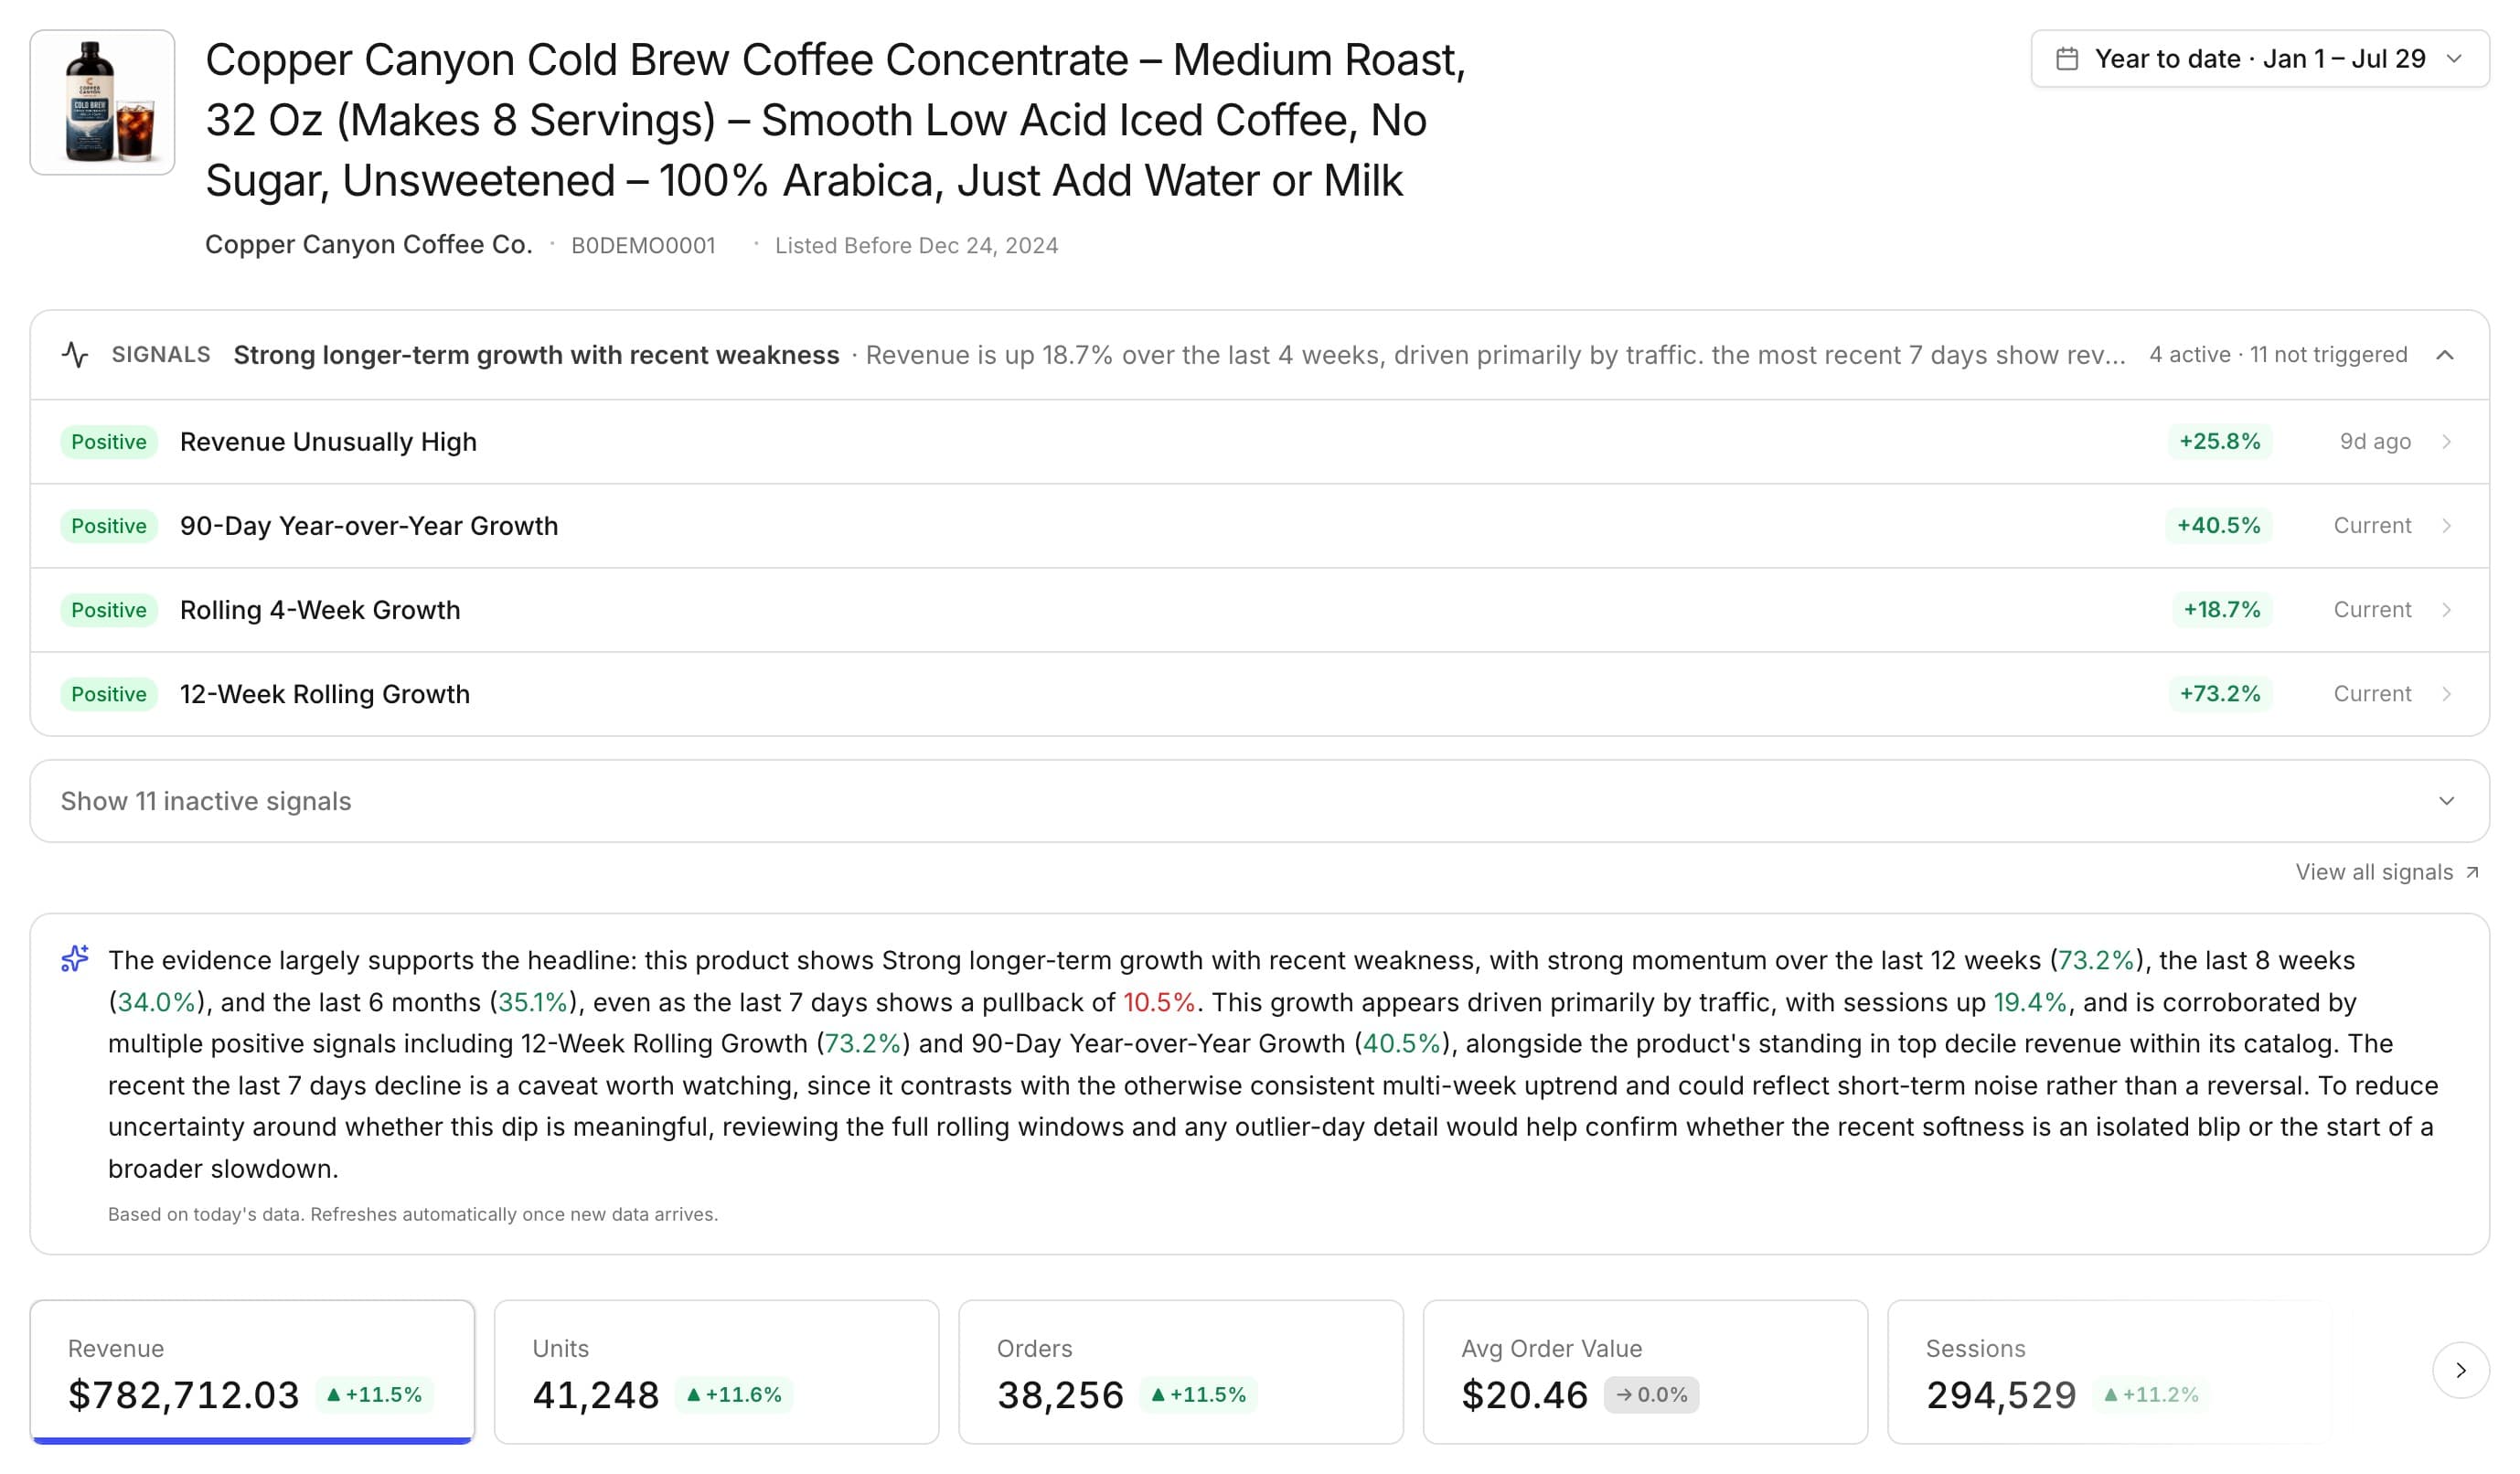Select the Sessions metric card
2520x1474 pixels.
pos(2110,1371)
